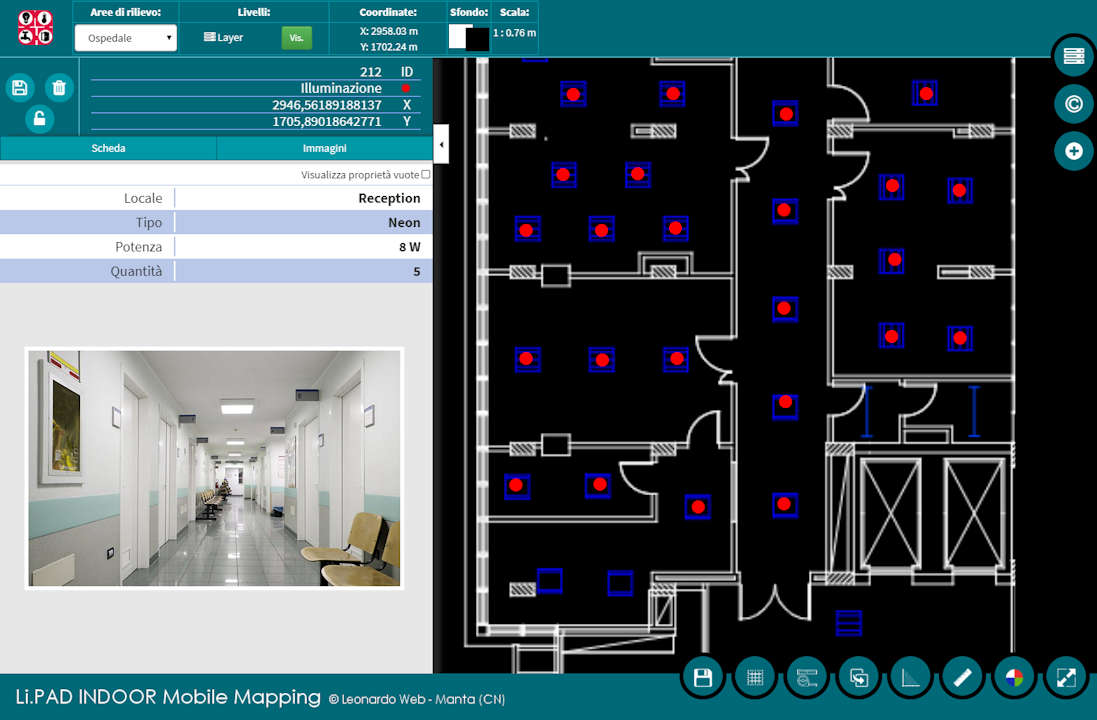
Task: Click the "Leonardo Web - Manta (CN)" footer text
Action: [423, 699]
